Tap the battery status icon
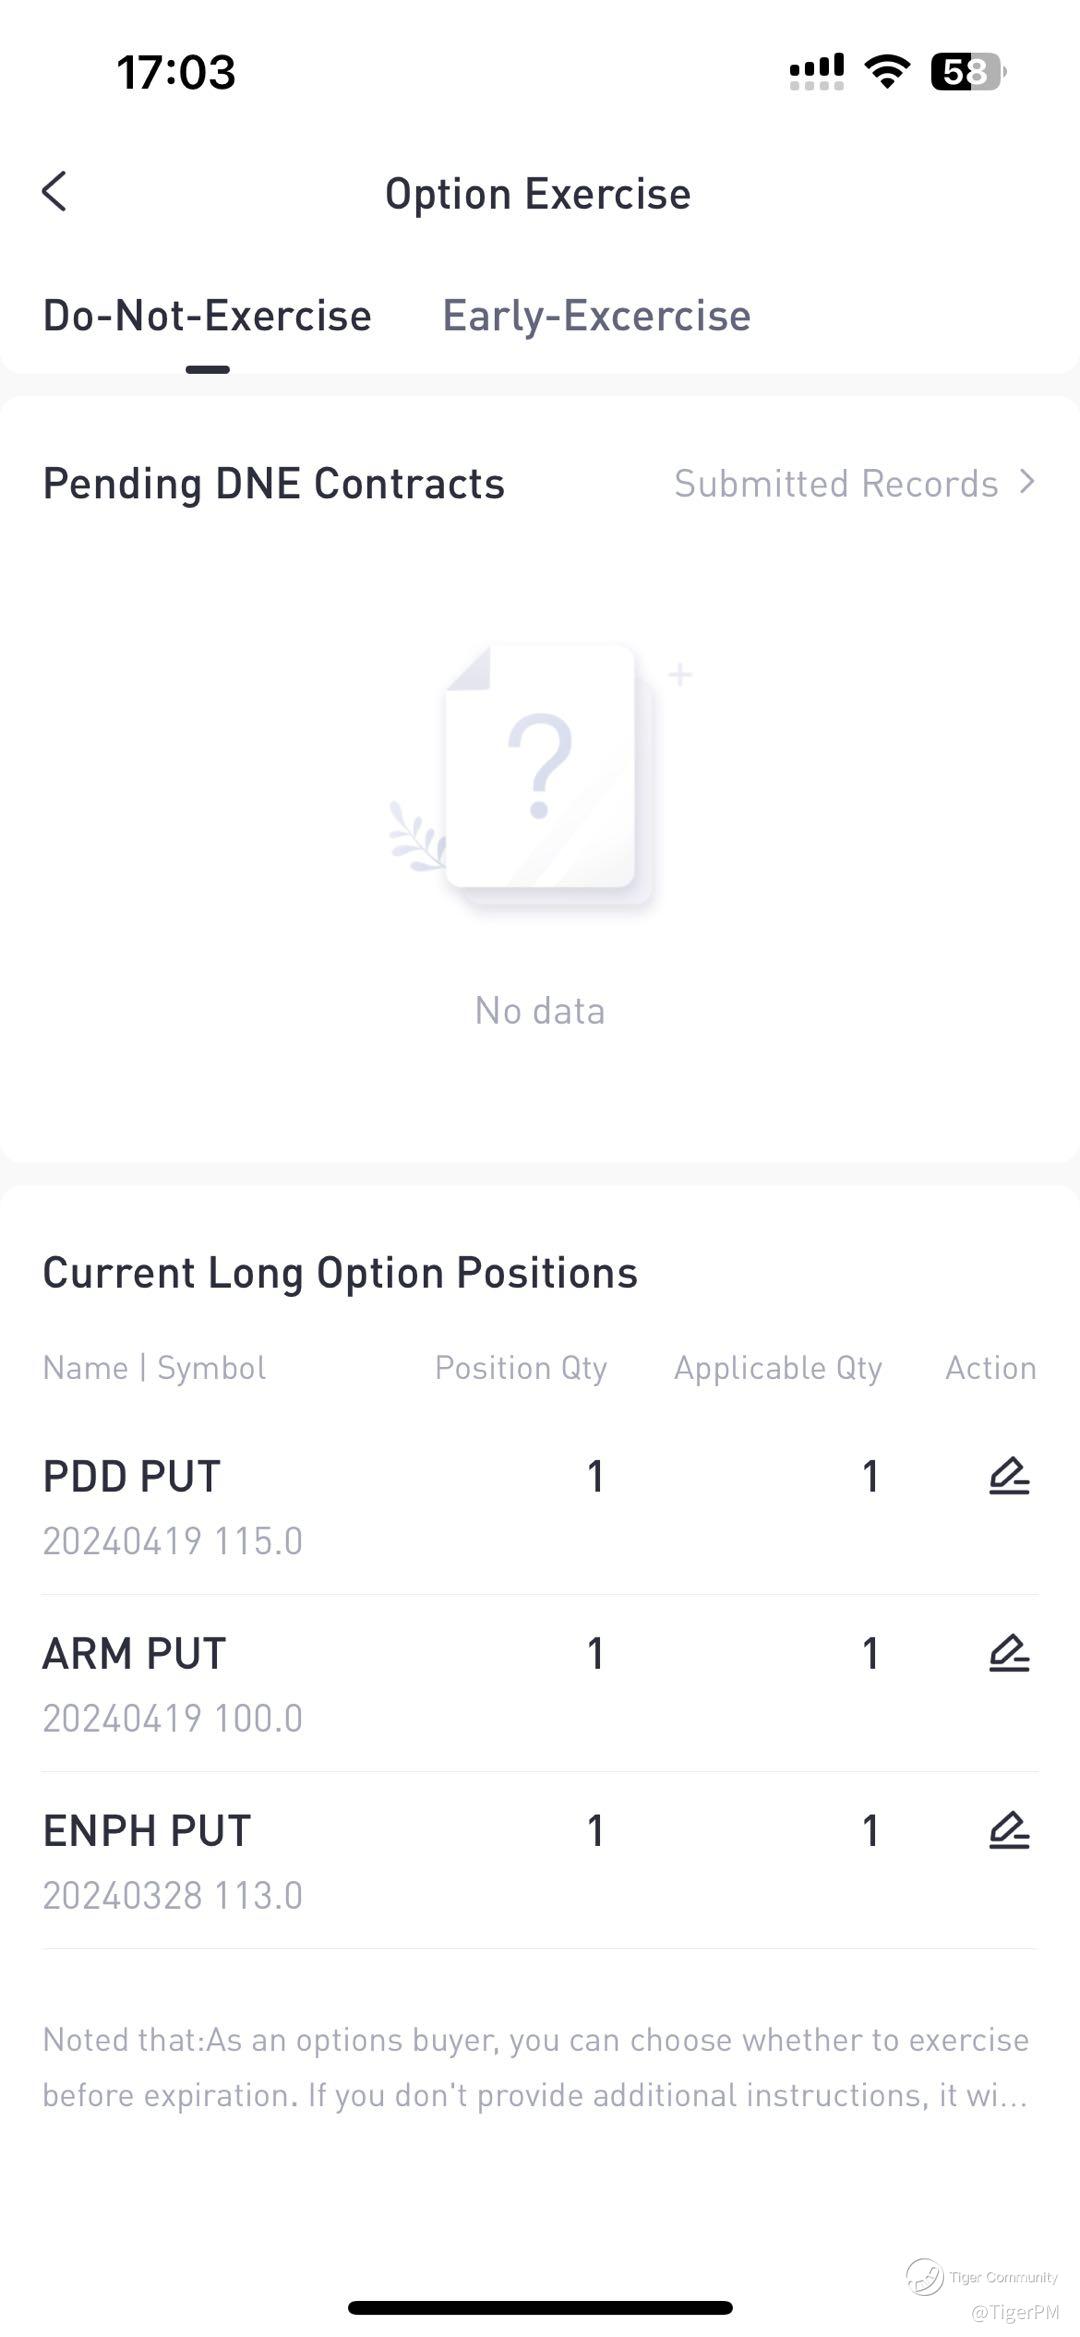Screen dimensions: 1080x2337 coord(967,72)
